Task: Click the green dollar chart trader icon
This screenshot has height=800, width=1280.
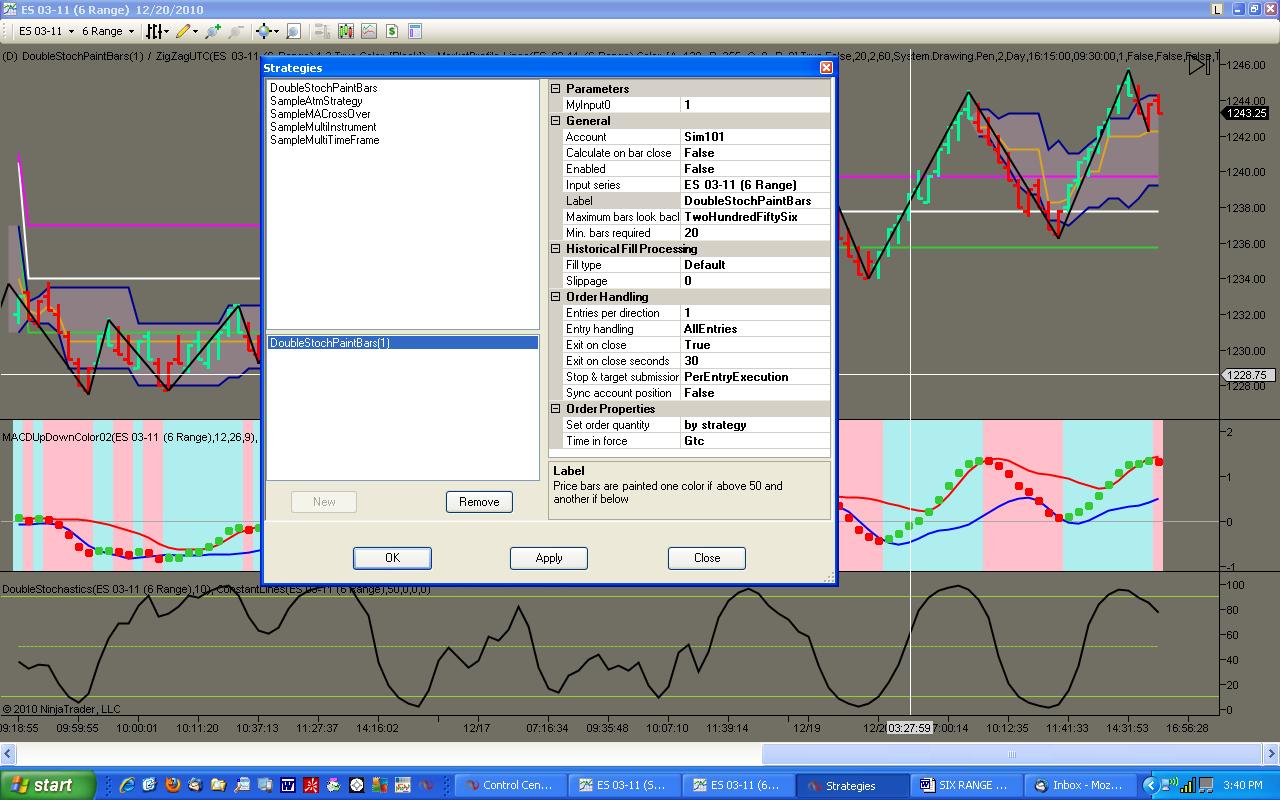Action: point(392,32)
